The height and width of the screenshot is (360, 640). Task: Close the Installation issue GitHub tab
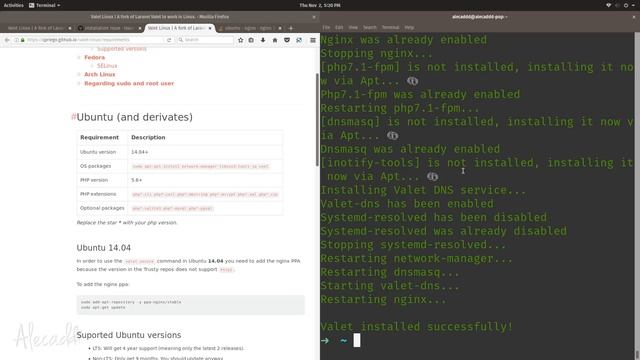click(x=140, y=28)
